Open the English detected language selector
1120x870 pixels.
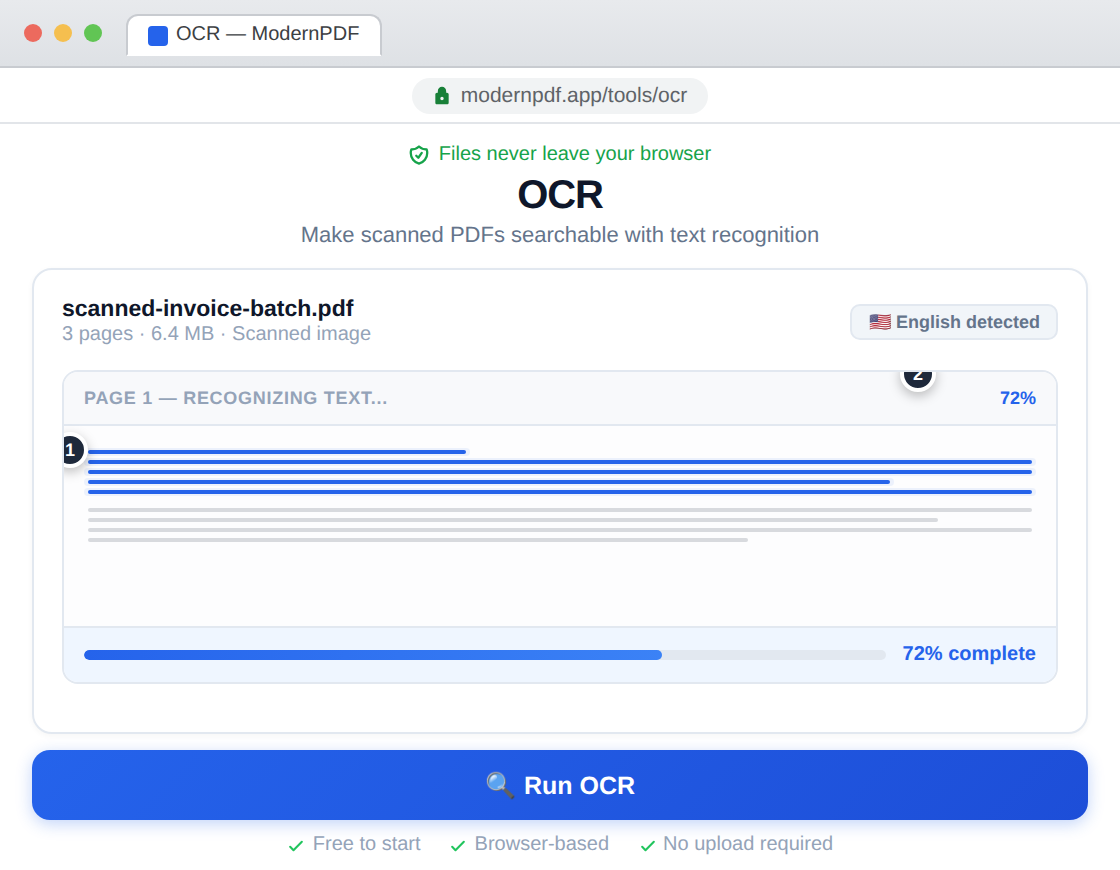coord(953,321)
